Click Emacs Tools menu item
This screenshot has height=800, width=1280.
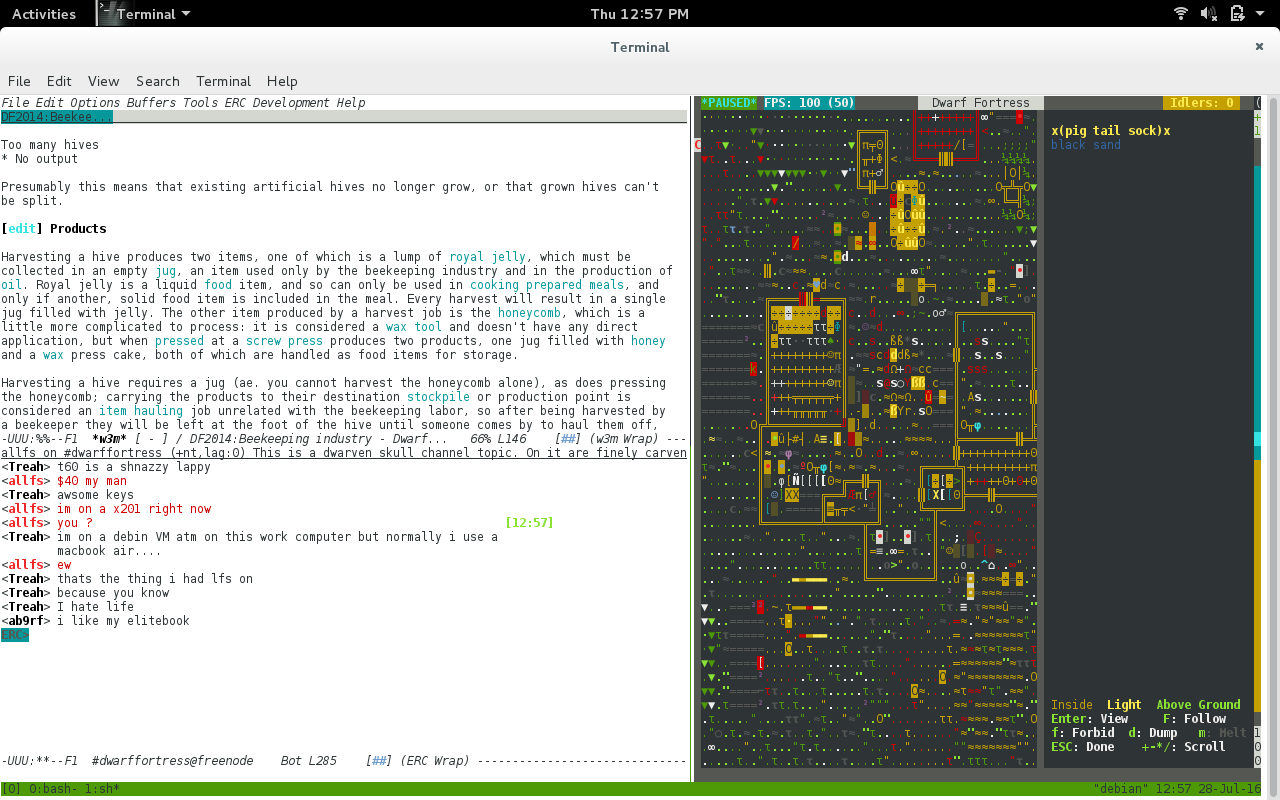(x=200, y=103)
